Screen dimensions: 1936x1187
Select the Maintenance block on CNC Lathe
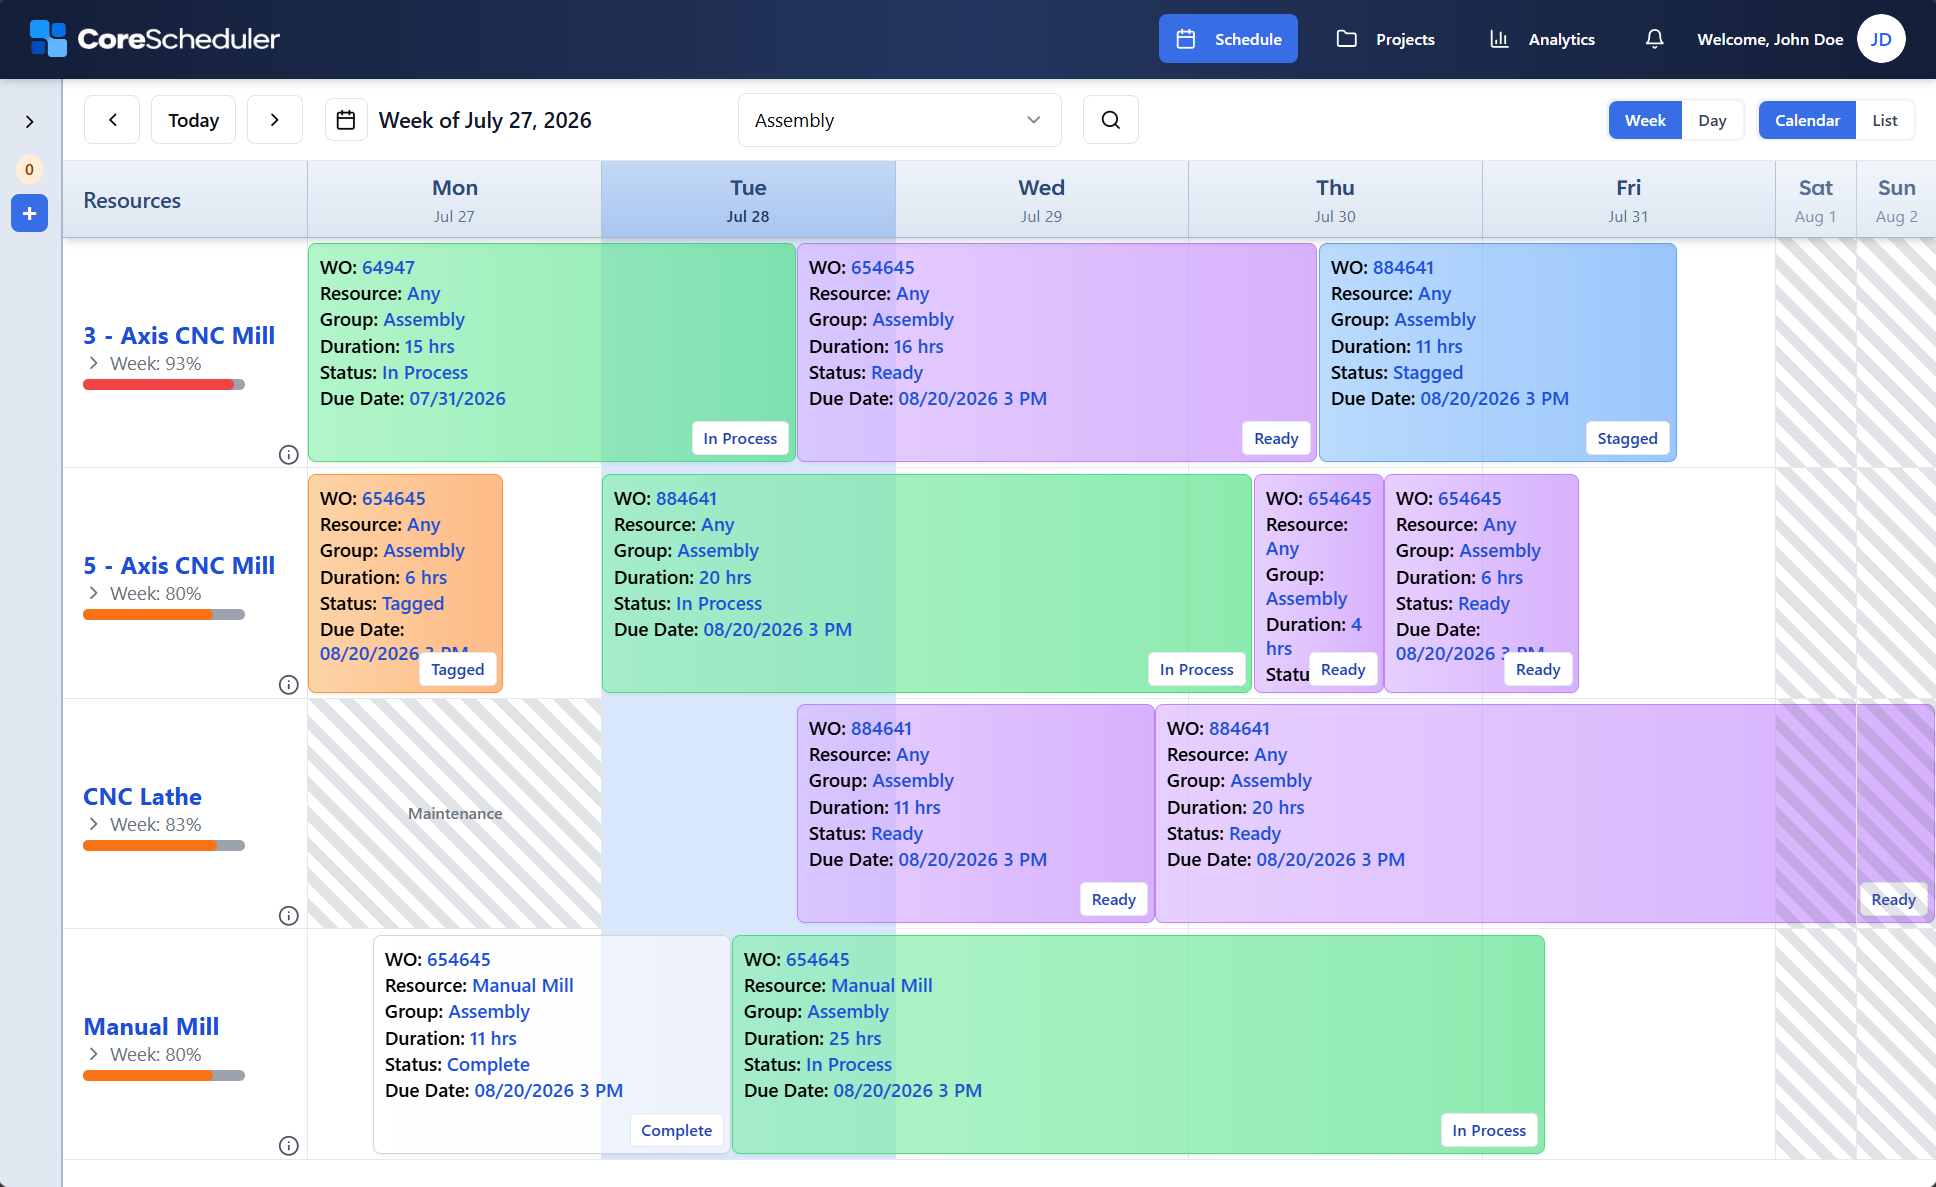pyautogui.click(x=455, y=814)
